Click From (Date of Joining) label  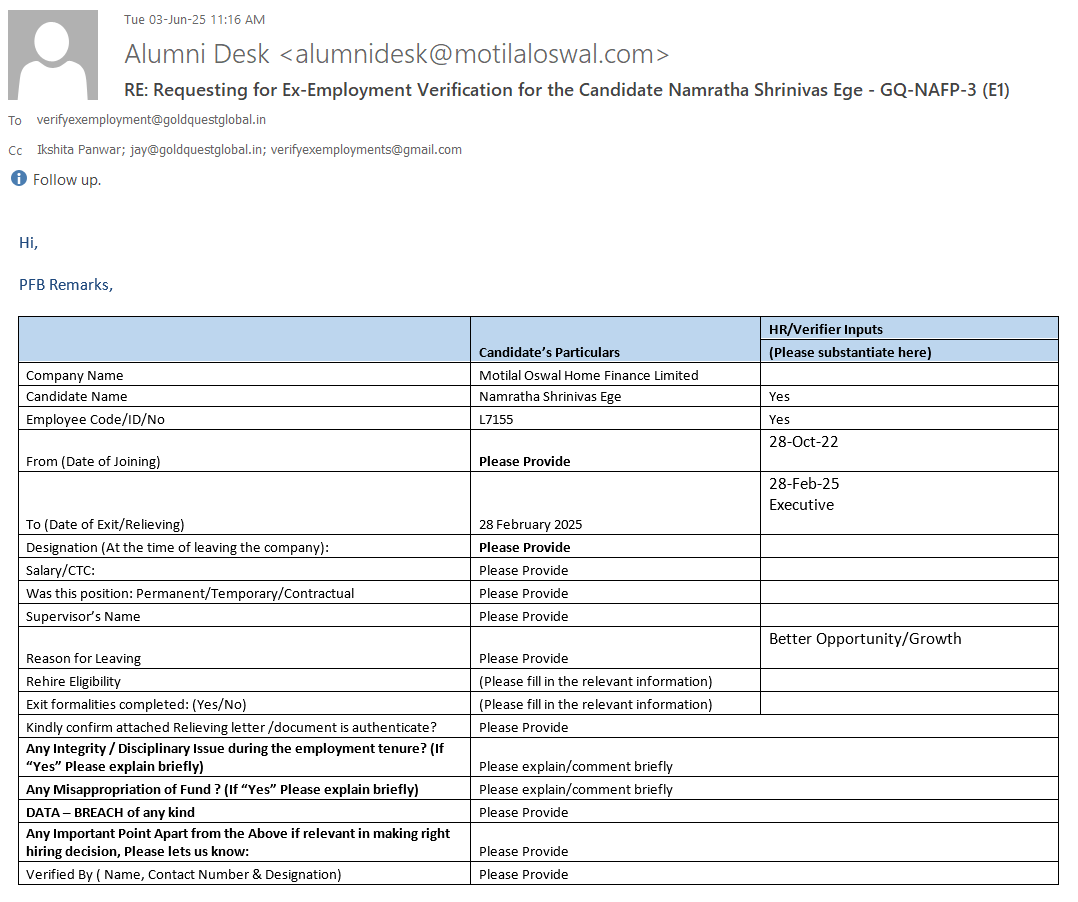93,461
